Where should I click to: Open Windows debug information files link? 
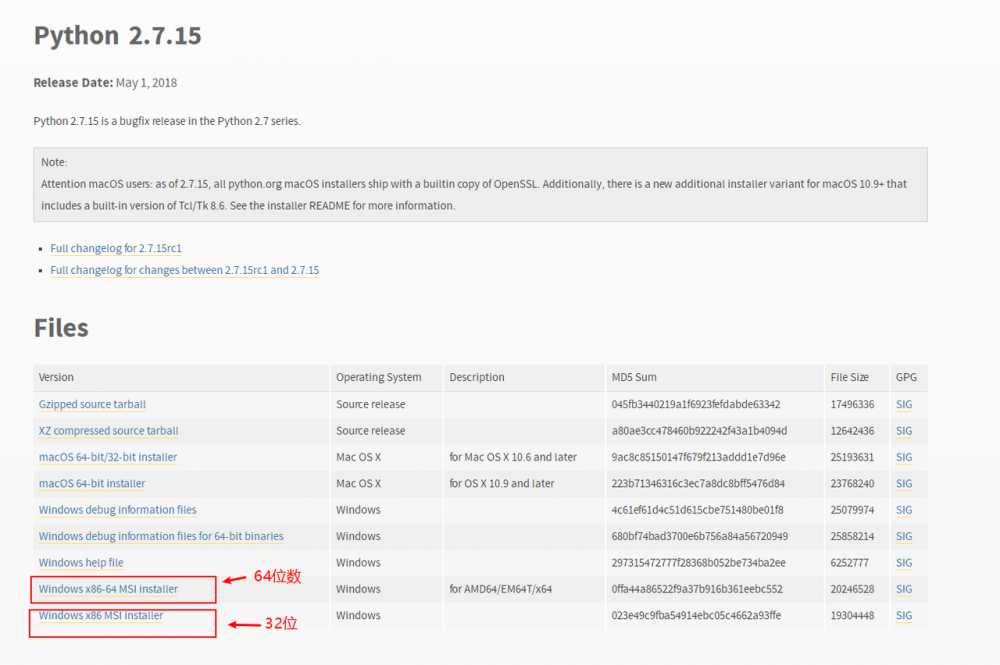pos(117,510)
